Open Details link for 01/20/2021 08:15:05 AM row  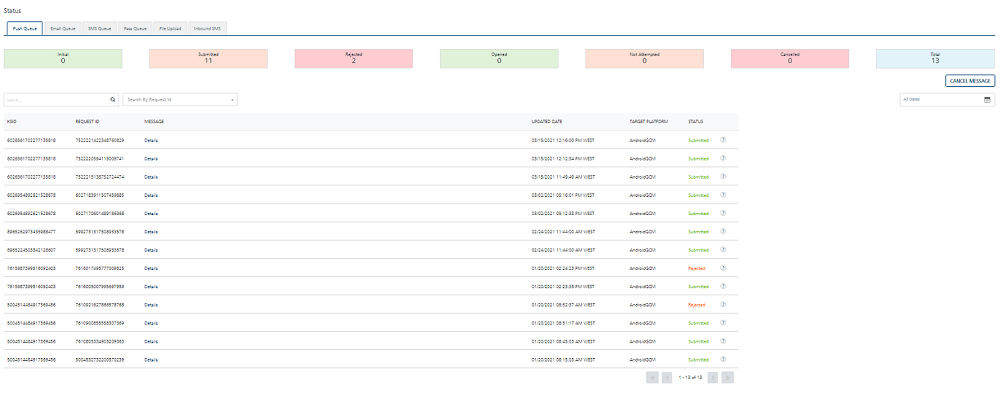pyautogui.click(x=151, y=360)
